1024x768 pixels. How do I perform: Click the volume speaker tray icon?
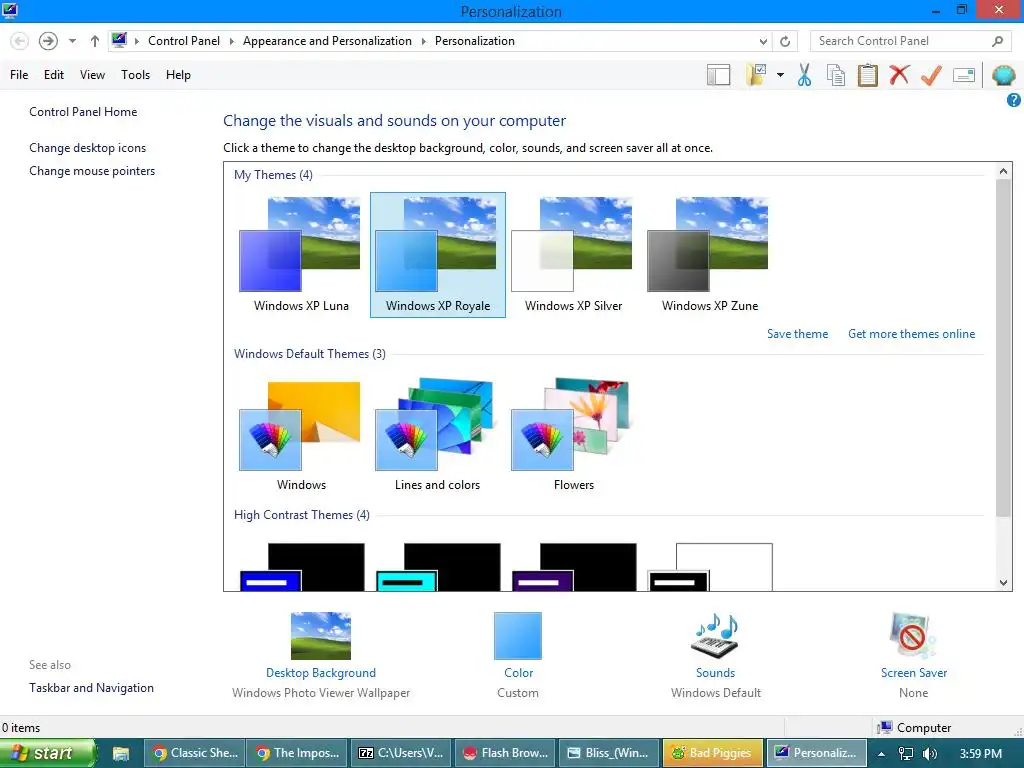(930, 753)
